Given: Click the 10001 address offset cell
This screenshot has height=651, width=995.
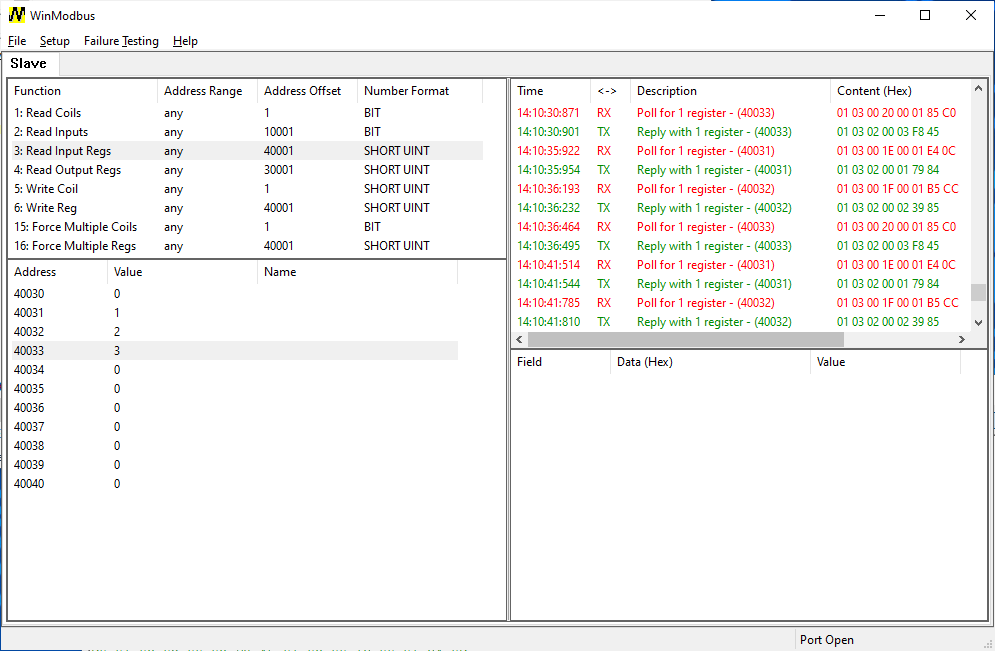Looking at the screenshot, I should [279, 132].
